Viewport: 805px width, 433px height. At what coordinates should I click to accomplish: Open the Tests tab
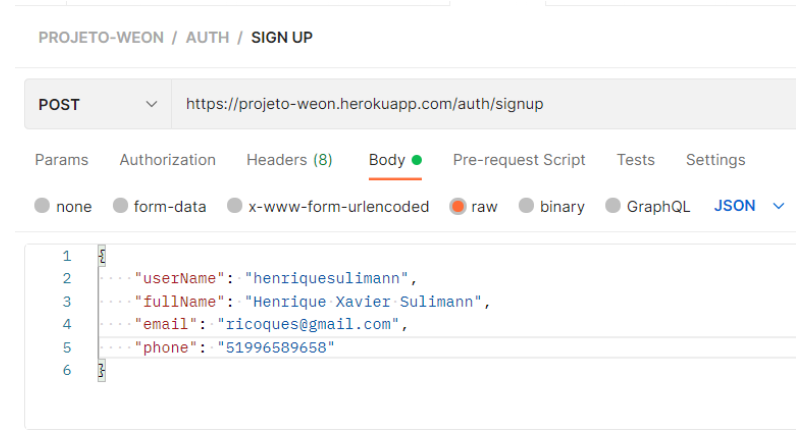[x=636, y=160]
